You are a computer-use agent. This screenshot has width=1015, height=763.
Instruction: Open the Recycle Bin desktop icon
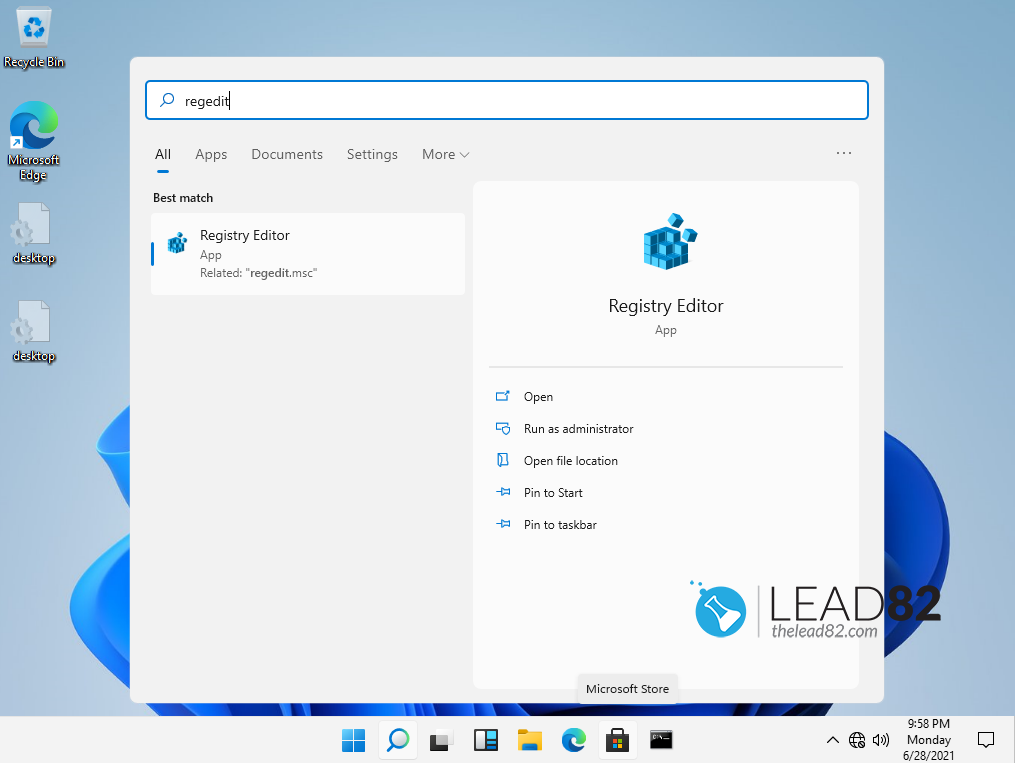coord(34,36)
